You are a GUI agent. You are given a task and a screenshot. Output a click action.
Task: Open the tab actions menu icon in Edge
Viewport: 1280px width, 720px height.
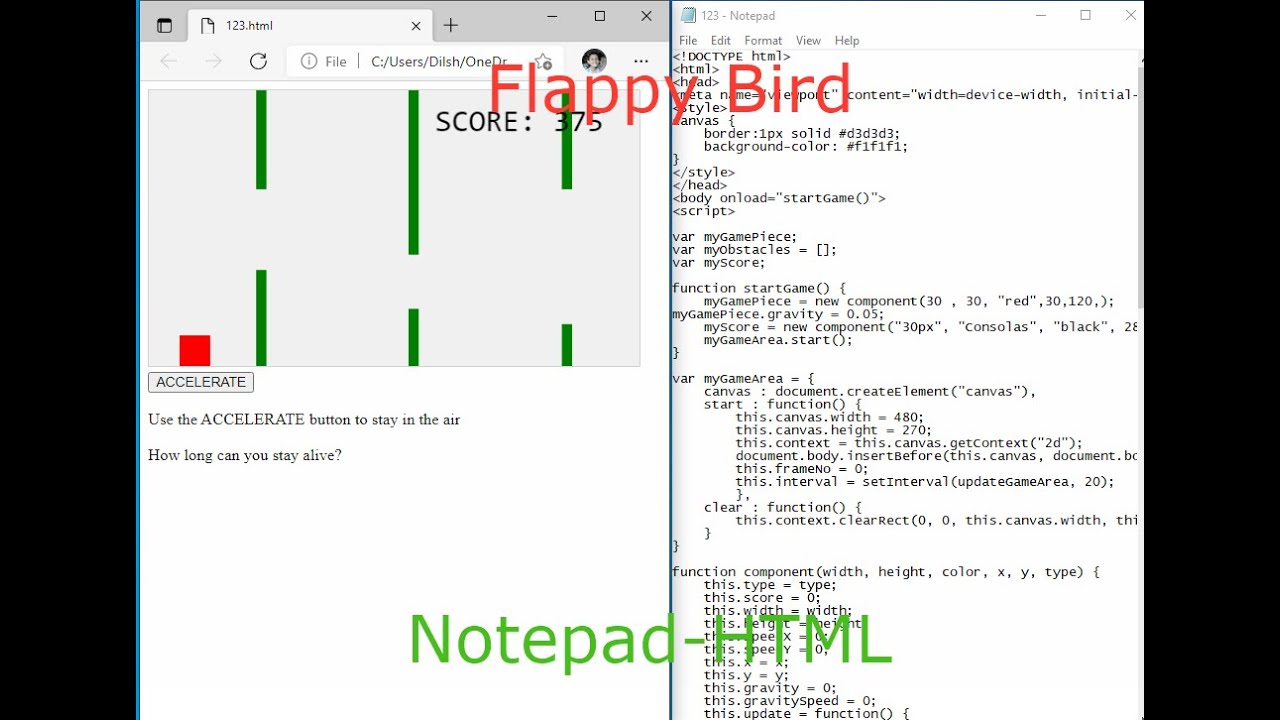pyautogui.click(x=165, y=26)
